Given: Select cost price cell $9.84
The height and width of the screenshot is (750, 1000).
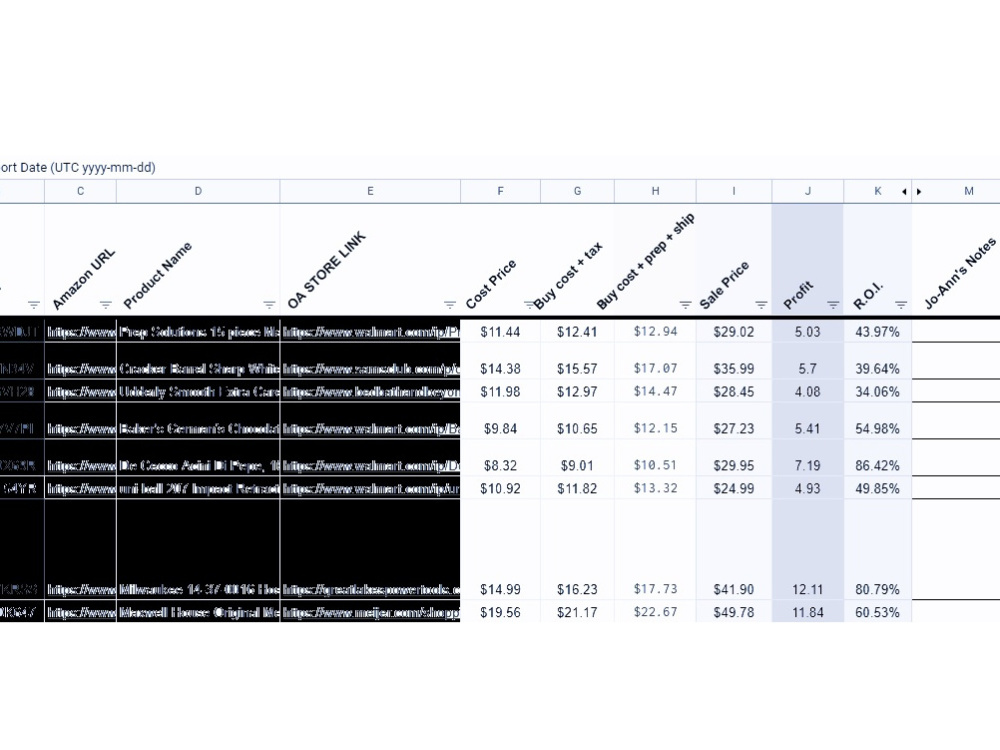Looking at the screenshot, I should [x=500, y=421].
